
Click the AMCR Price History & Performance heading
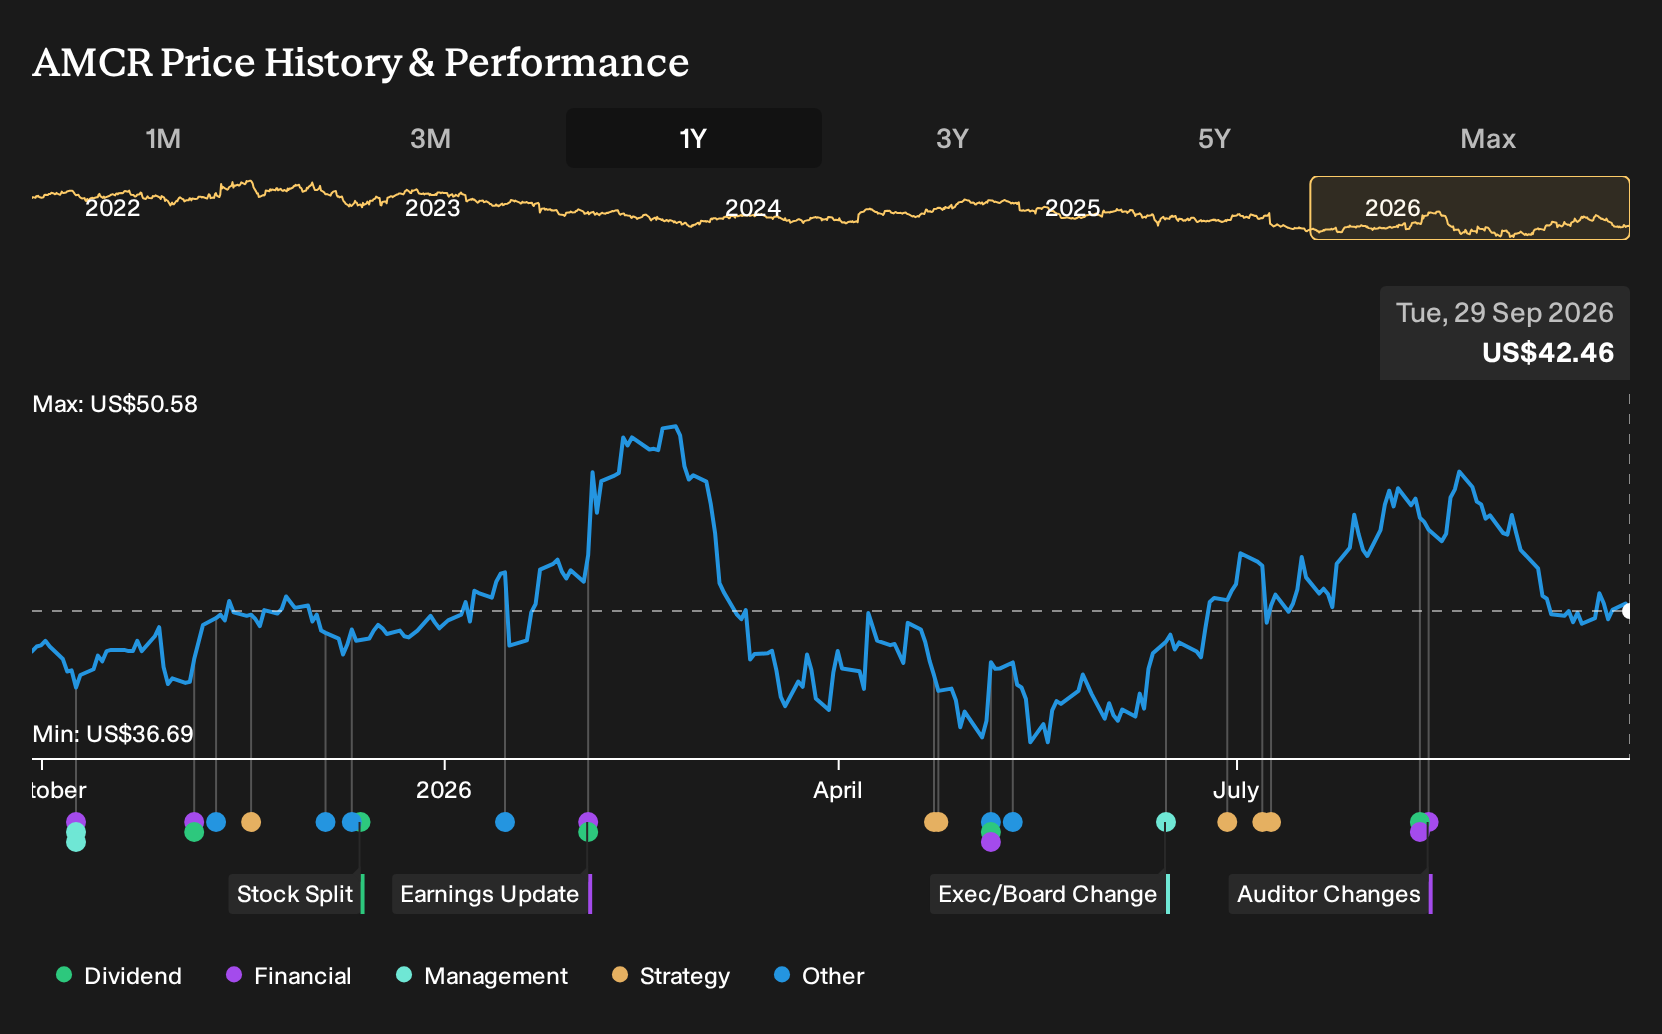tap(361, 62)
